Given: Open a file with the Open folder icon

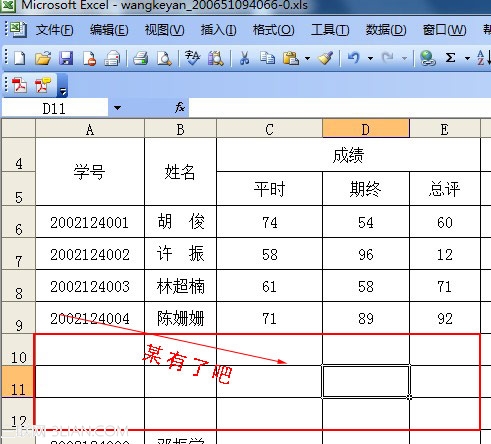Looking at the screenshot, I should click(x=43, y=58).
